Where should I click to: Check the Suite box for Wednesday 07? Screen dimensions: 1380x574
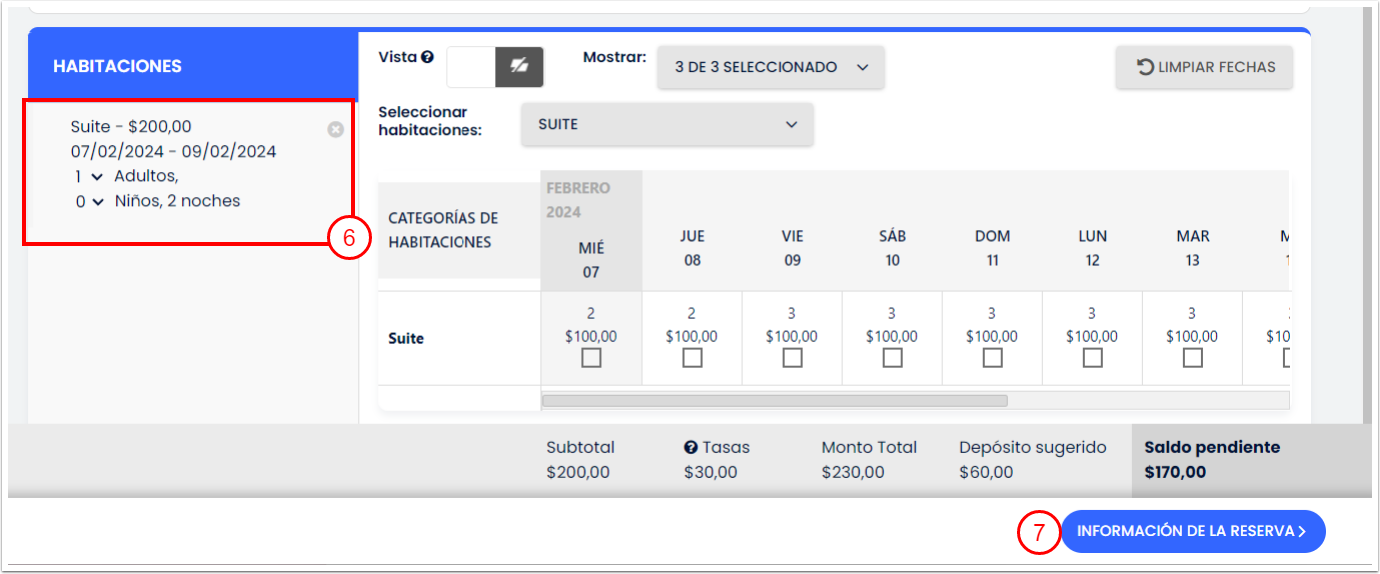[591, 357]
